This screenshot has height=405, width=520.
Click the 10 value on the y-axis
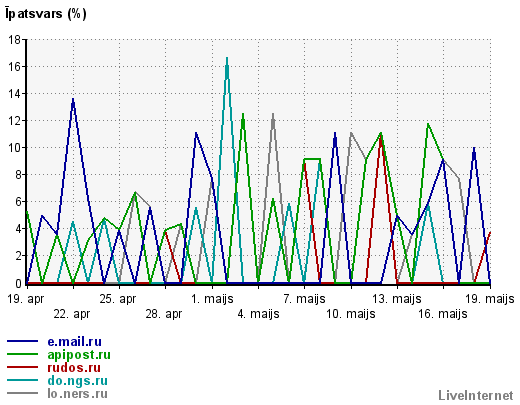pyautogui.click(x=14, y=148)
